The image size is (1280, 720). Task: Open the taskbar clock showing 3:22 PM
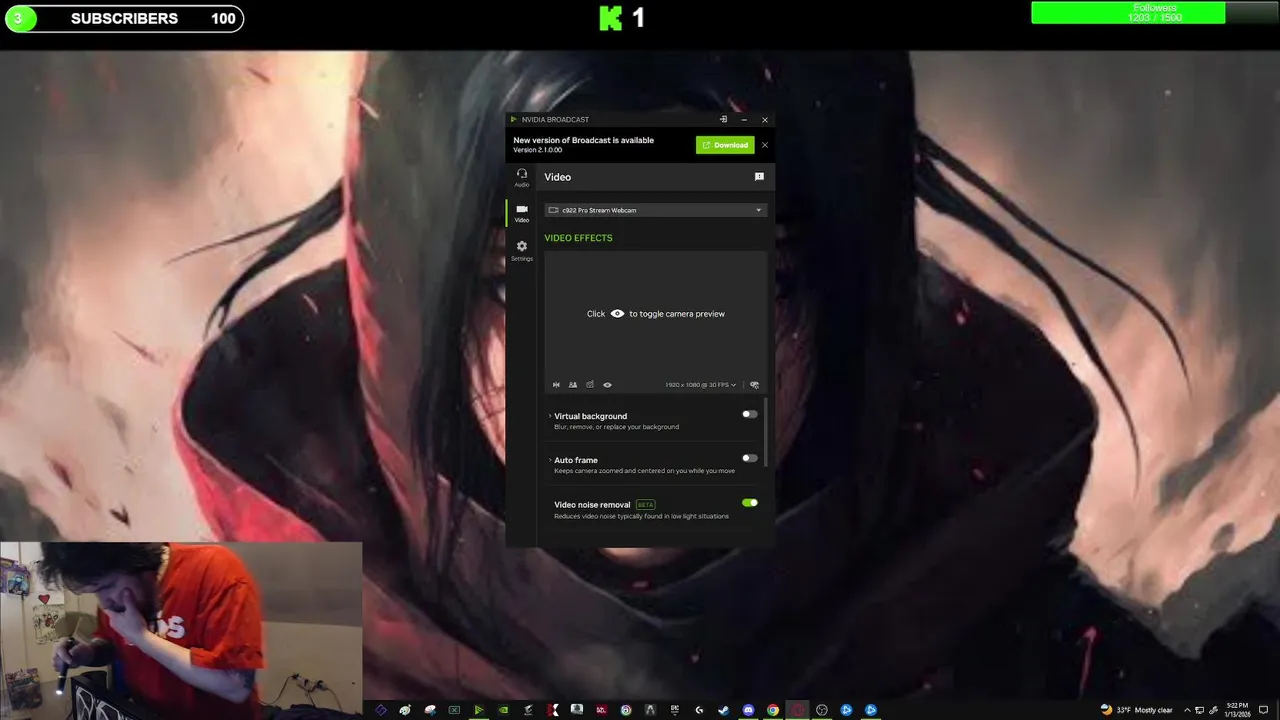(1237, 710)
